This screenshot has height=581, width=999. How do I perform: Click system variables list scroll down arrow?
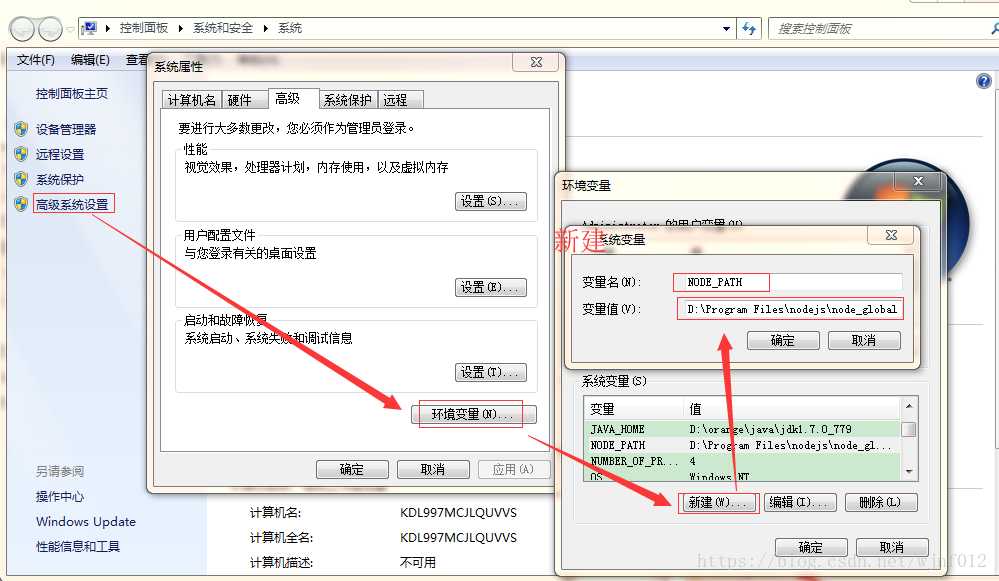pyautogui.click(x=909, y=471)
